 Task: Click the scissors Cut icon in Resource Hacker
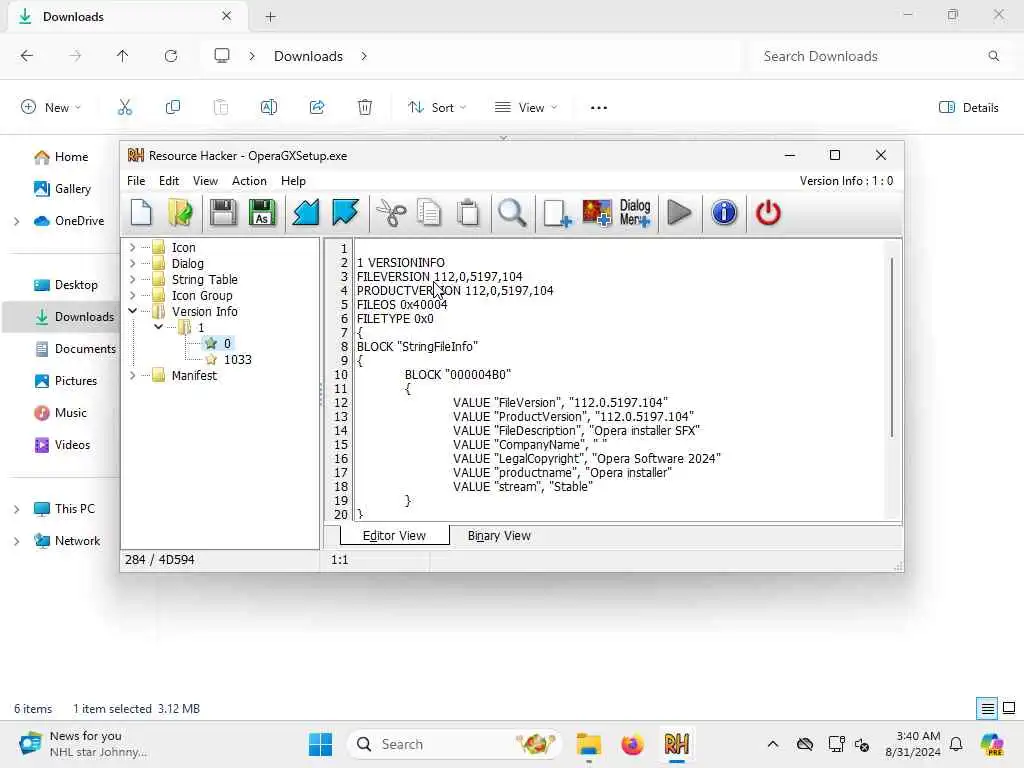(391, 213)
